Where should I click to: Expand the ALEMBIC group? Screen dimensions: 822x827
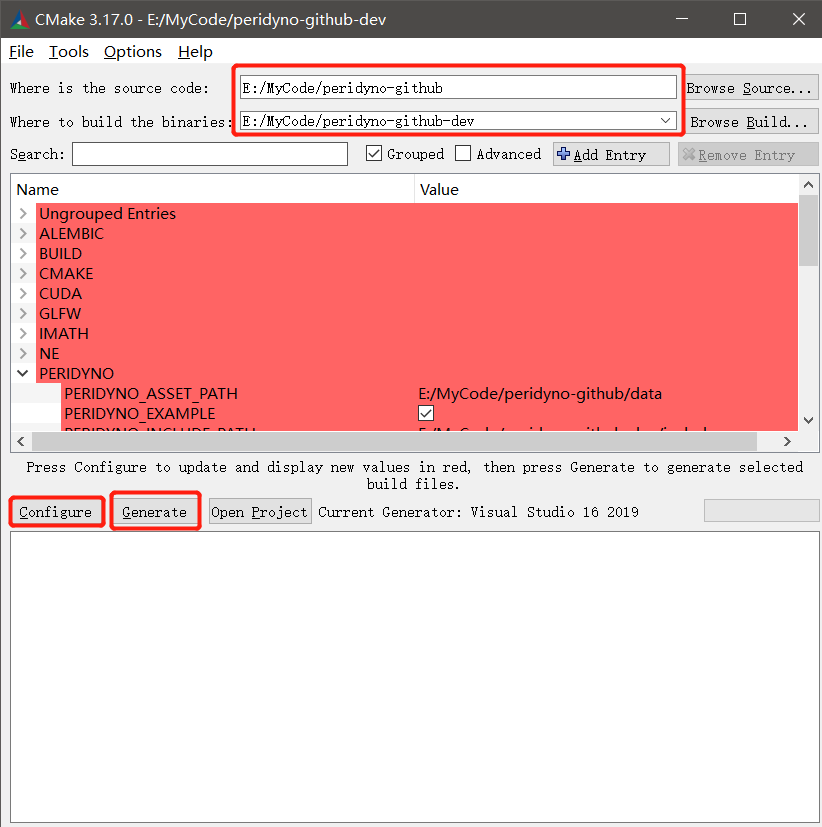(23, 234)
